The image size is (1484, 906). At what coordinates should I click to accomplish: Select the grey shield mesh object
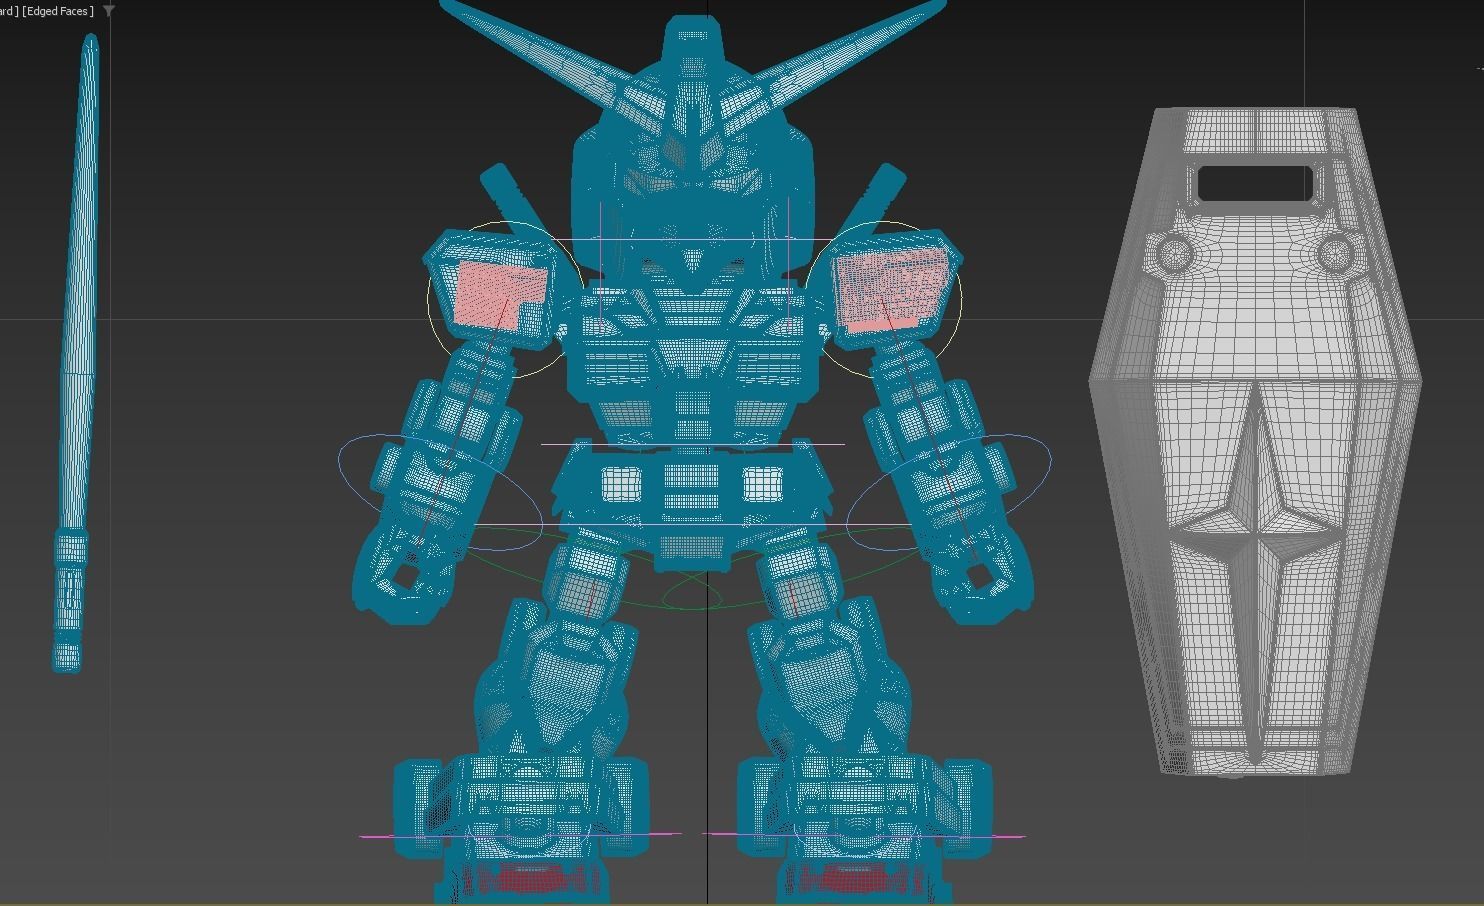pyautogui.click(x=1256, y=441)
